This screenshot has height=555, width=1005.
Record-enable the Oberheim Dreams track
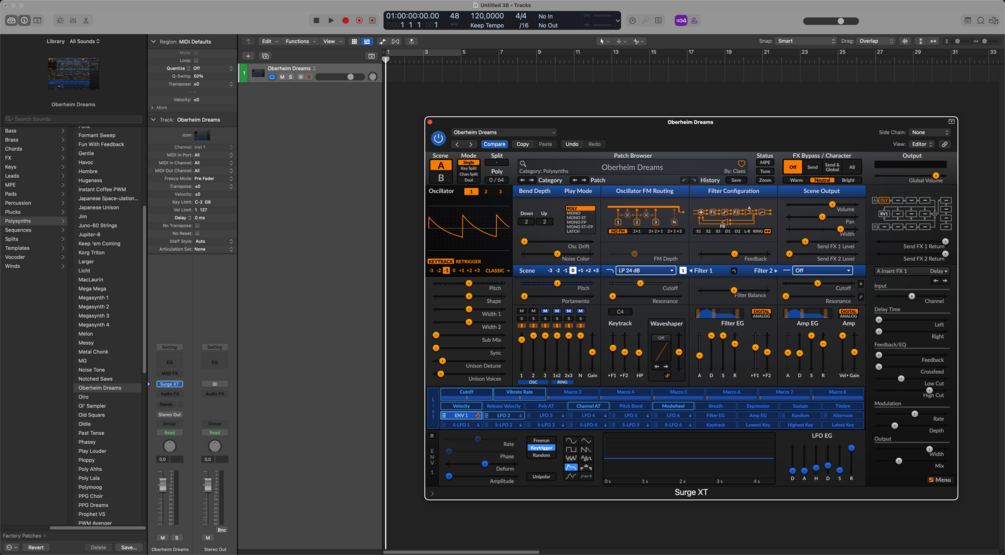pyautogui.click(x=308, y=77)
